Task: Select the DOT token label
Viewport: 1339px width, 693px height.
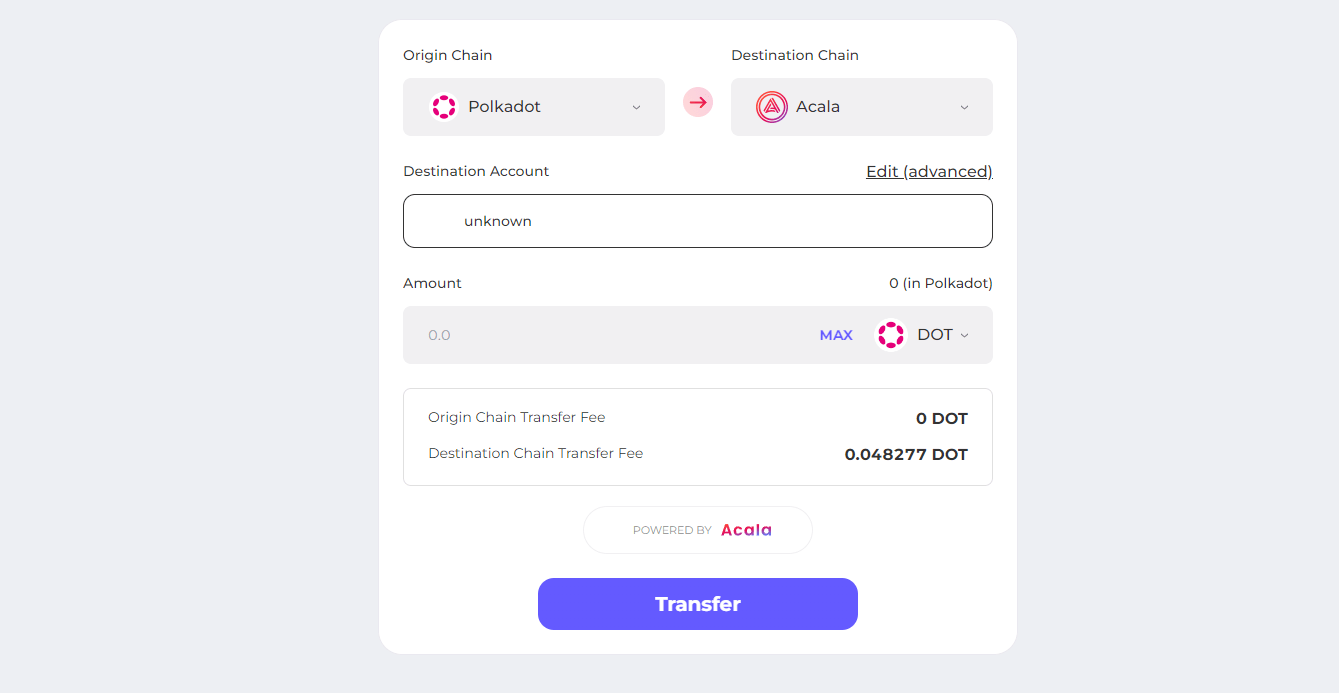Action: click(935, 335)
